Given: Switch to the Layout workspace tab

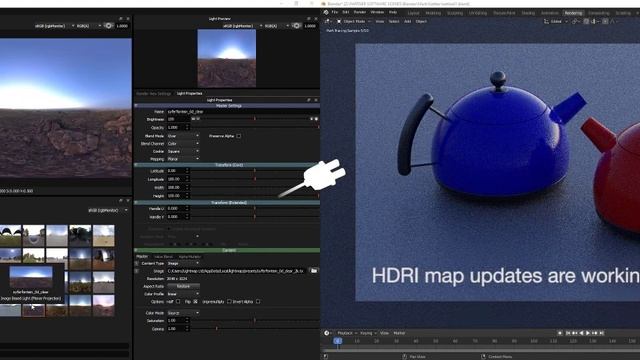Looking at the screenshot, I should (x=413, y=13).
